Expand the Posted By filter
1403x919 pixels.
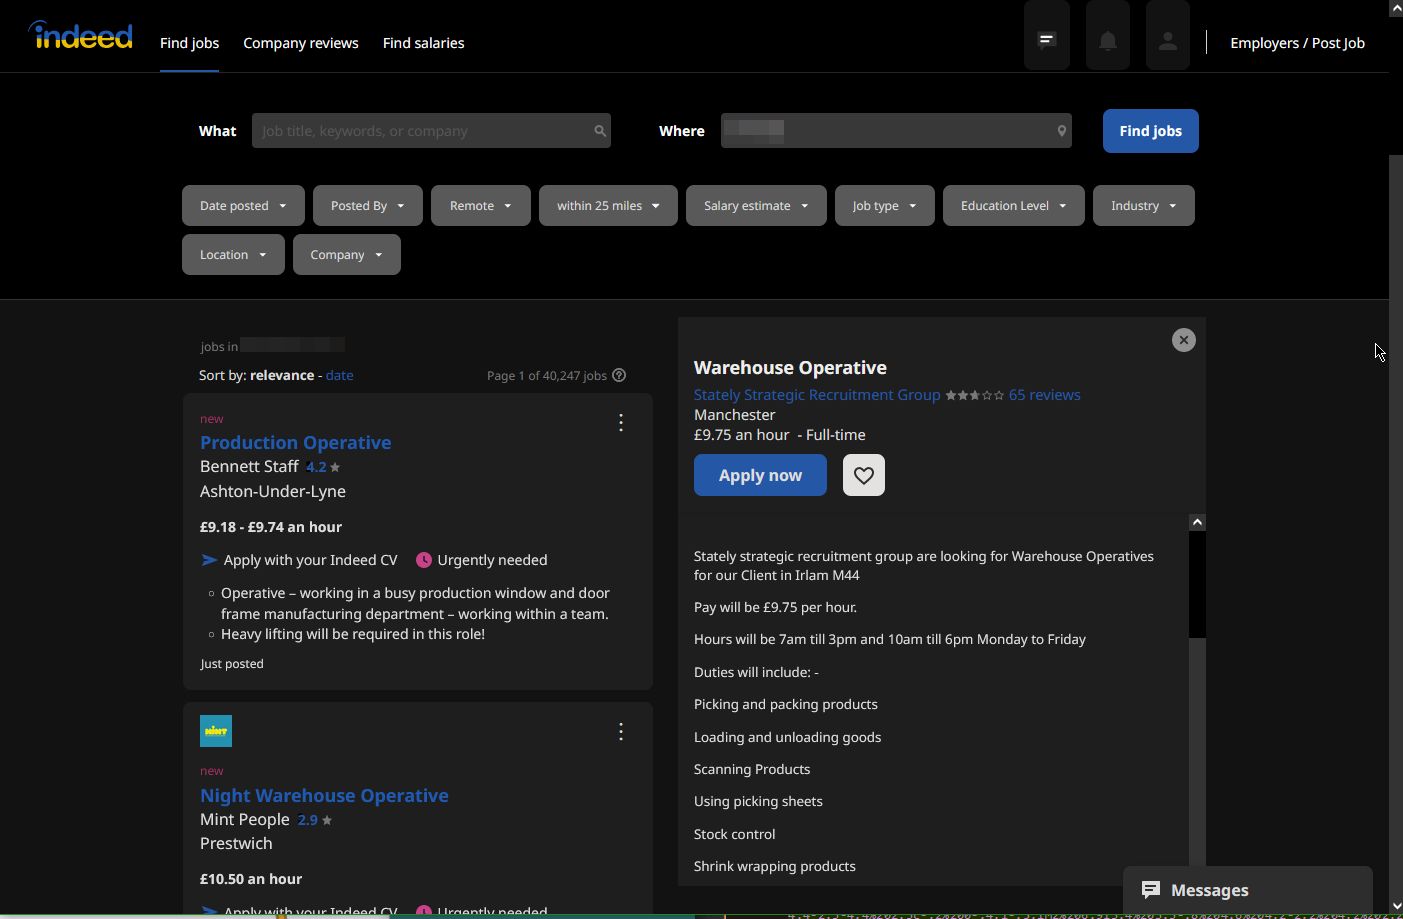pos(368,206)
